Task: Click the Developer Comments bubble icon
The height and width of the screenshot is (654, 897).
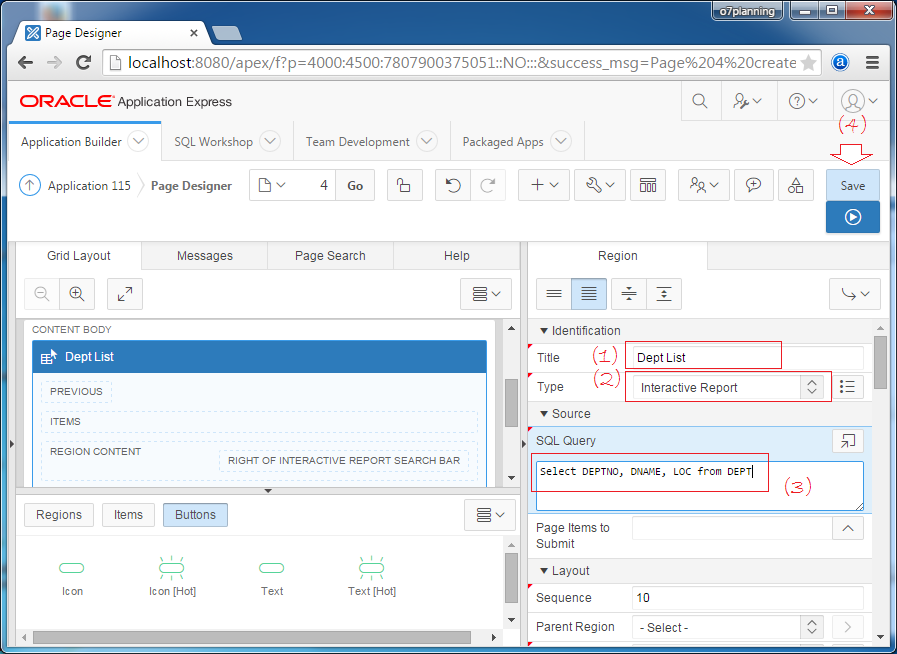Action: (753, 185)
